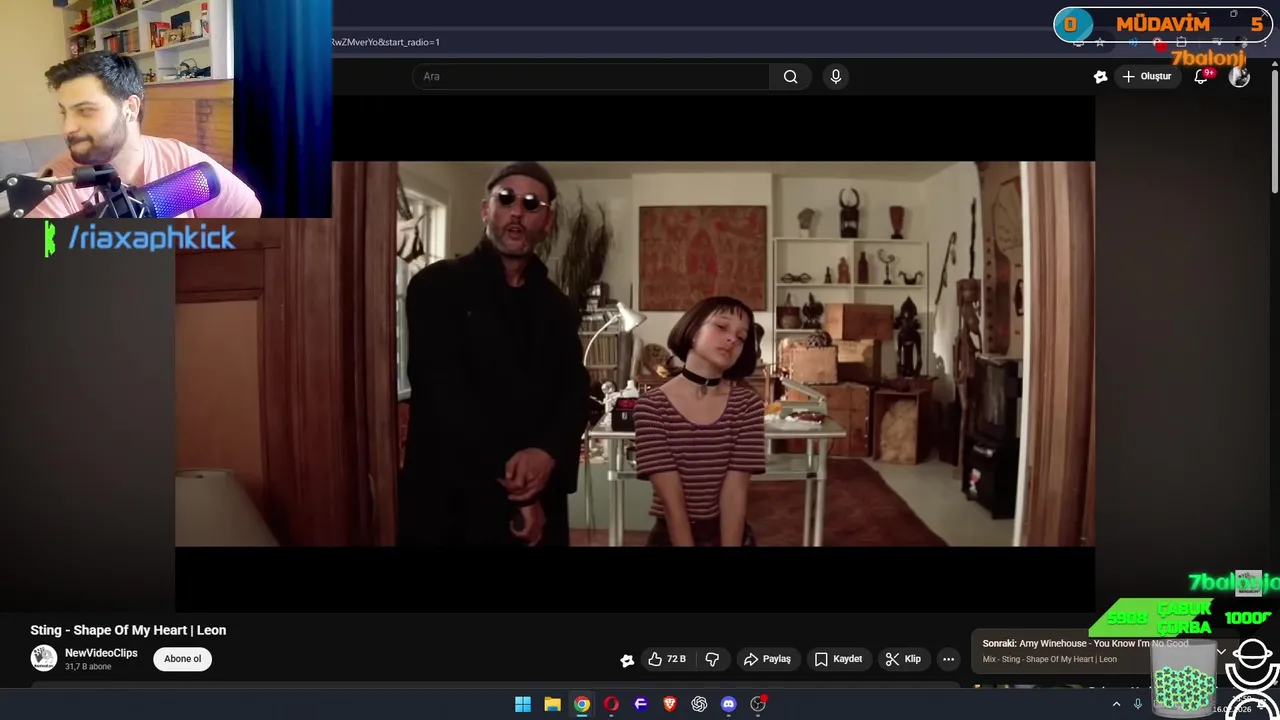Open File Explorer from the taskbar
Viewport: 1280px width, 720px height.
(x=552, y=704)
